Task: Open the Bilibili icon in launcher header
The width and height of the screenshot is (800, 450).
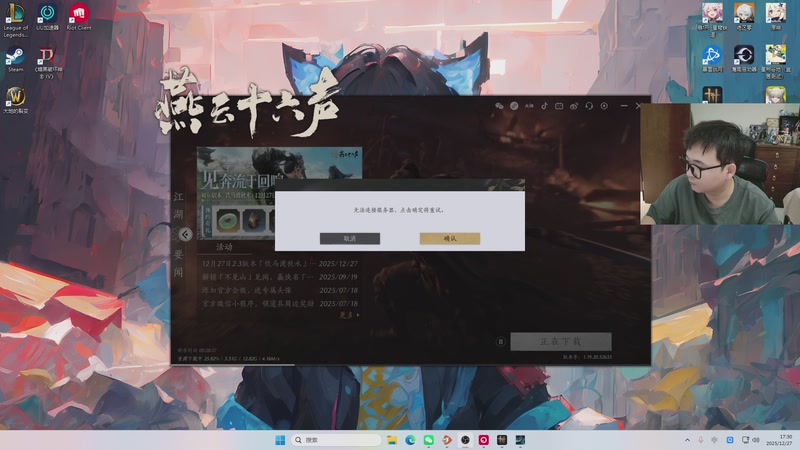Action: point(559,106)
